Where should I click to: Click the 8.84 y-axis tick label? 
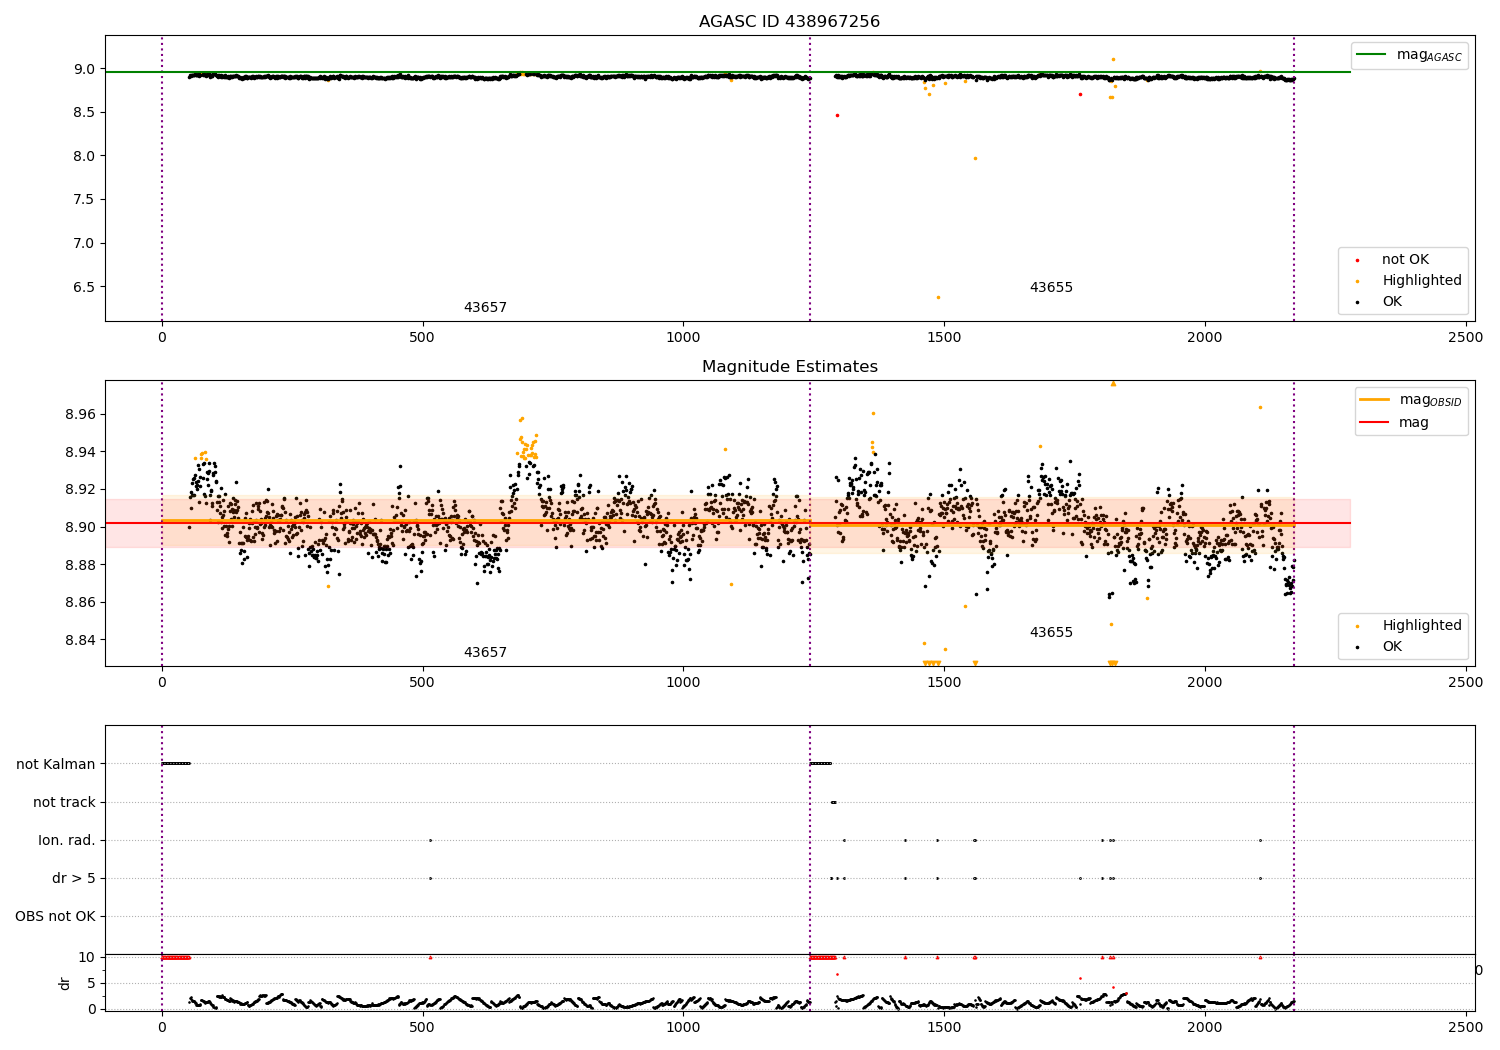[81, 640]
